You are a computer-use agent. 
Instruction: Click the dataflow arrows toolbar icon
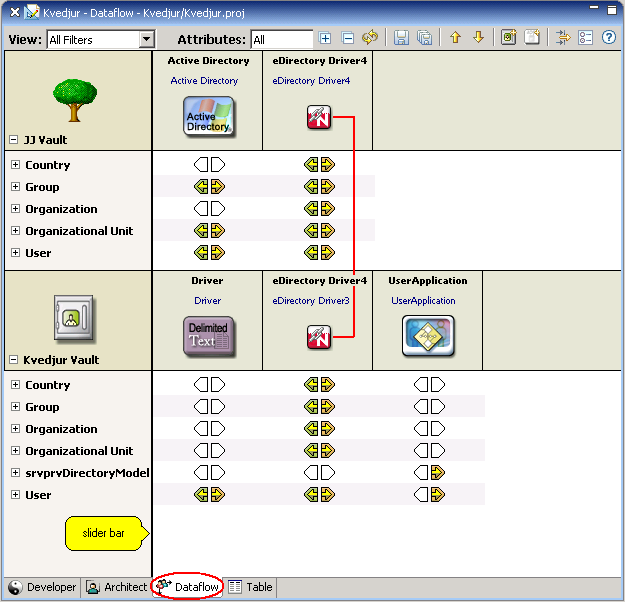coord(563,38)
